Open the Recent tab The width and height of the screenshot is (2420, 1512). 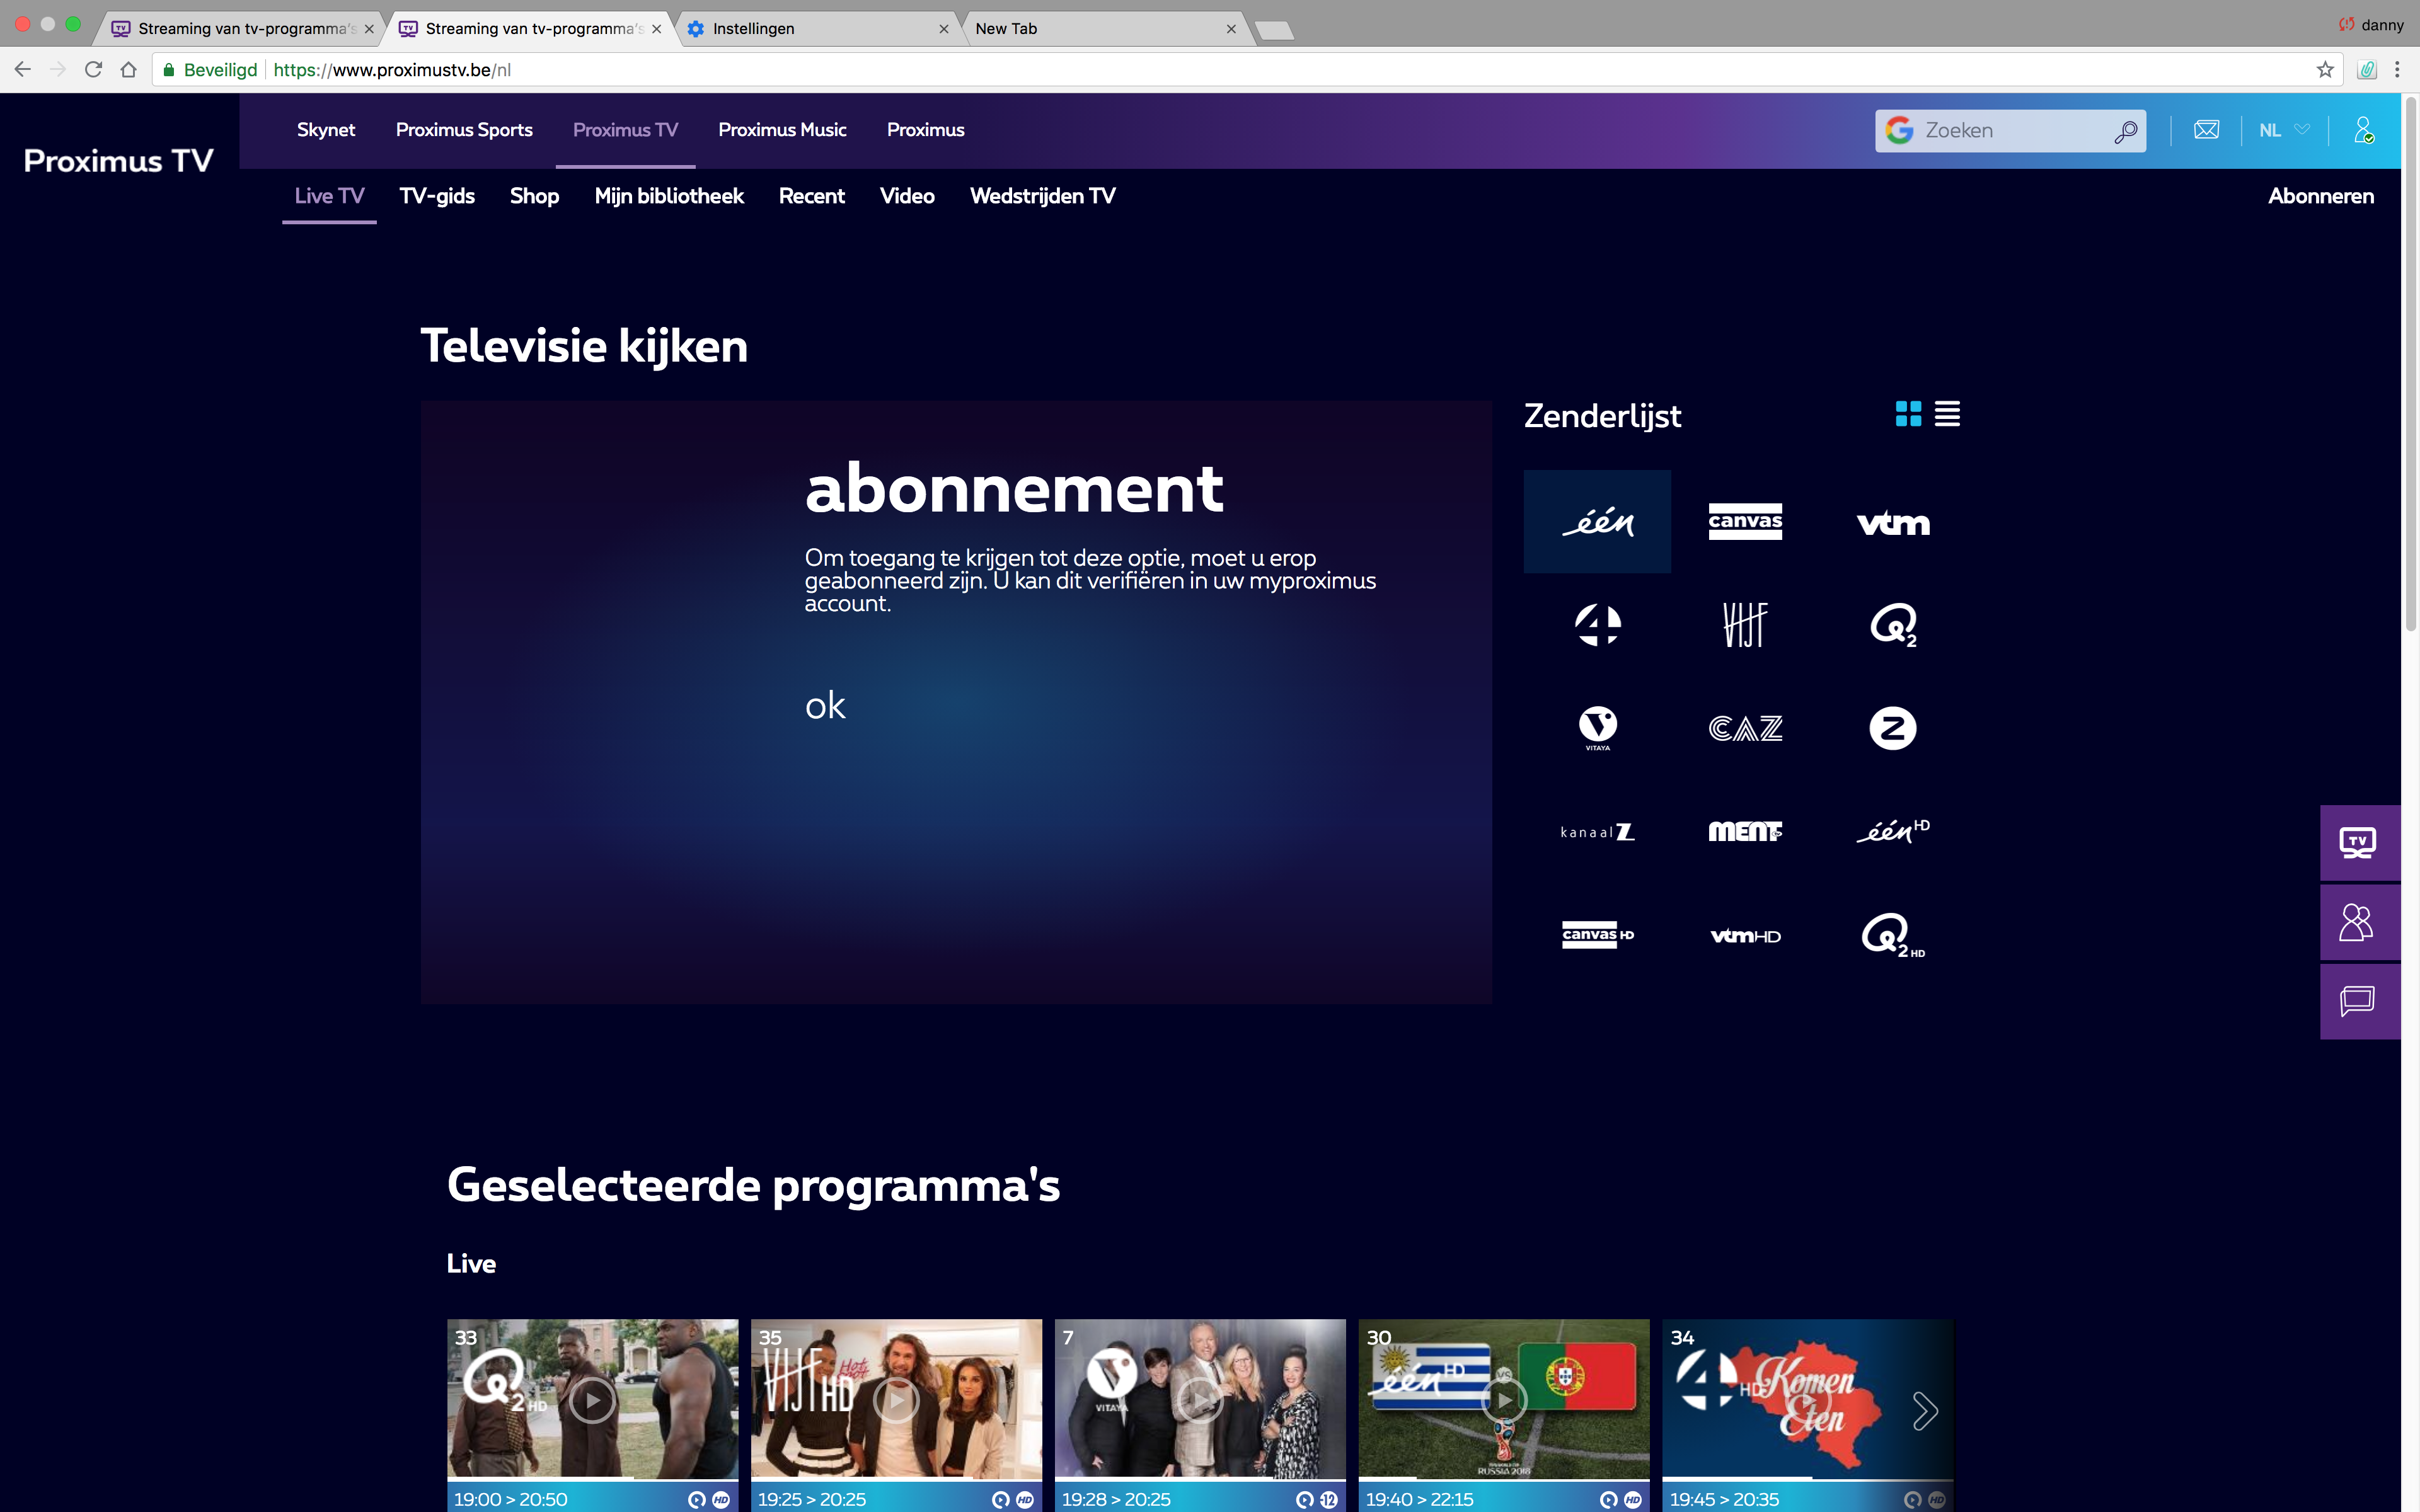812,196
